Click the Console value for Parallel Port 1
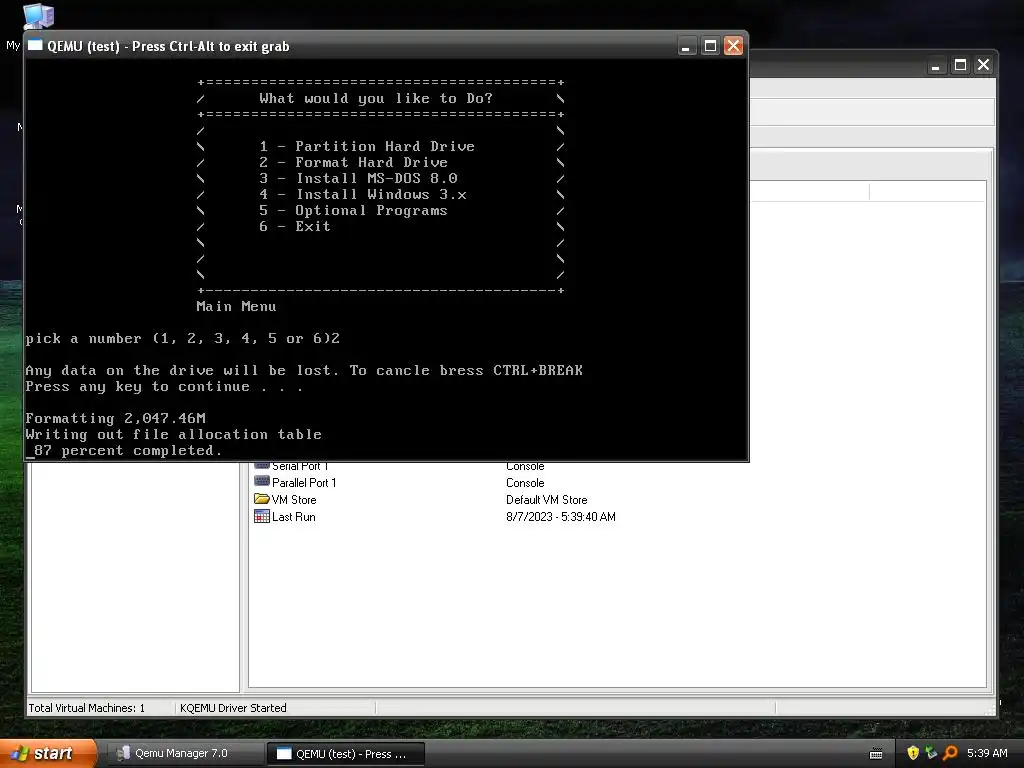 [x=525, y=483]
